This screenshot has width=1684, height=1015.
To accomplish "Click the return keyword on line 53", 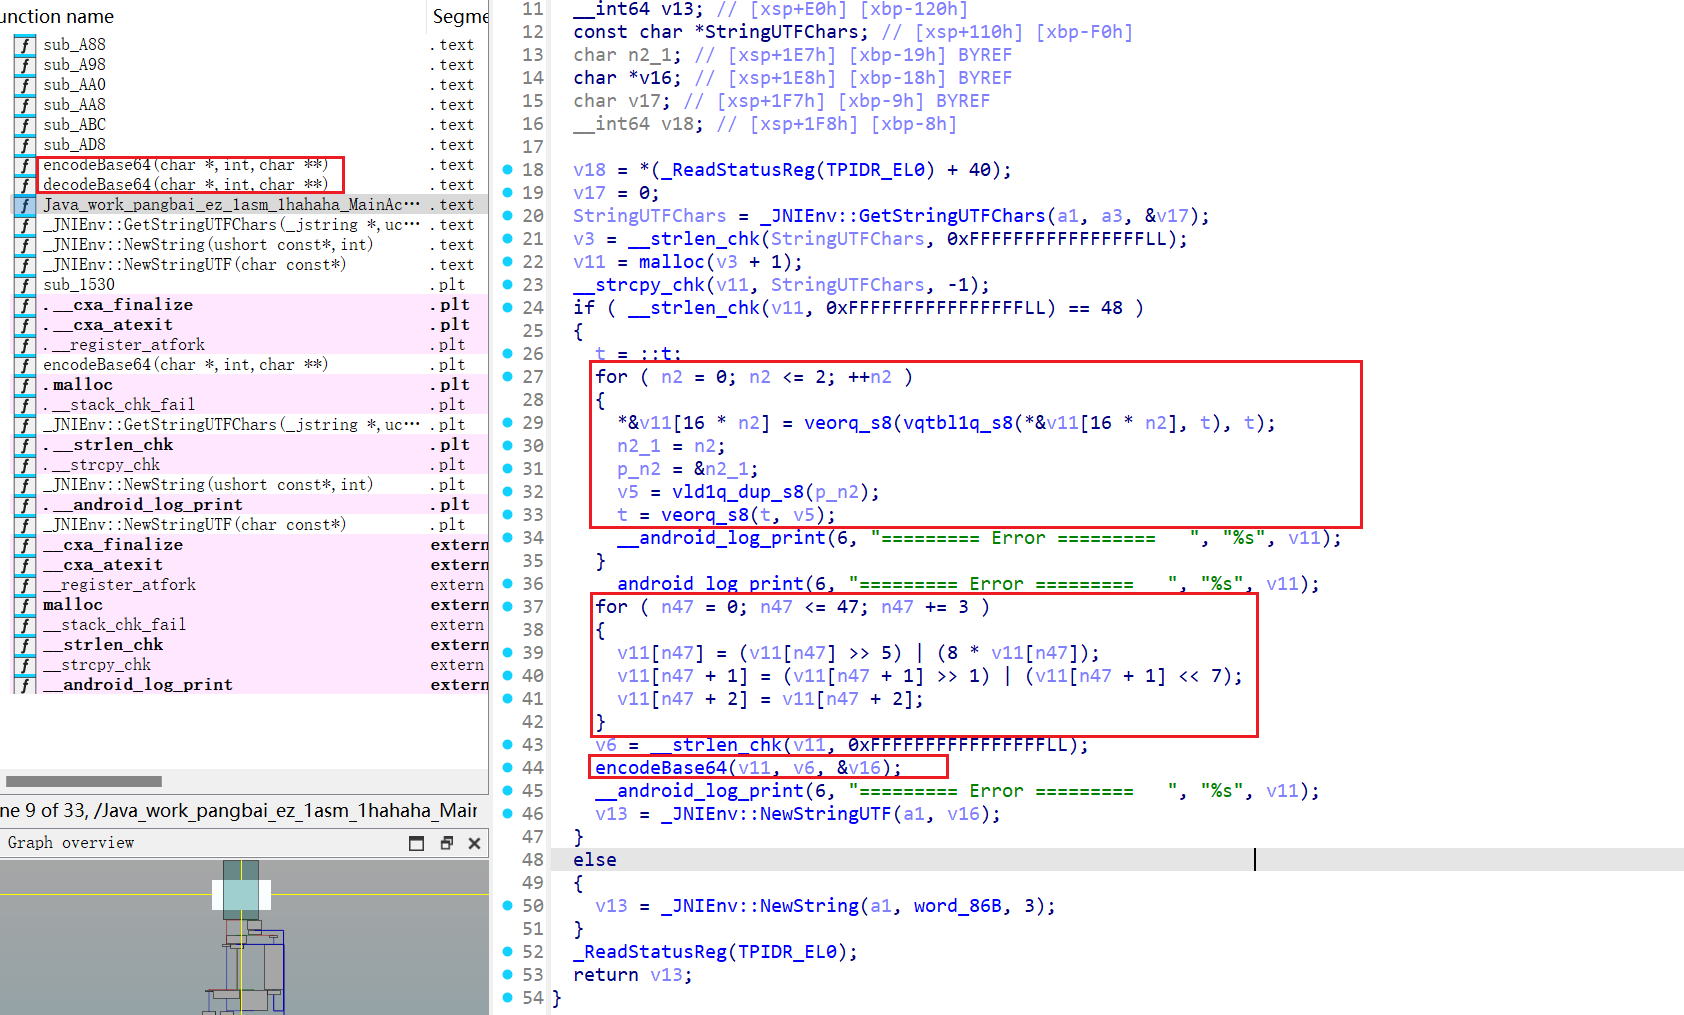I will click(606, 975).
